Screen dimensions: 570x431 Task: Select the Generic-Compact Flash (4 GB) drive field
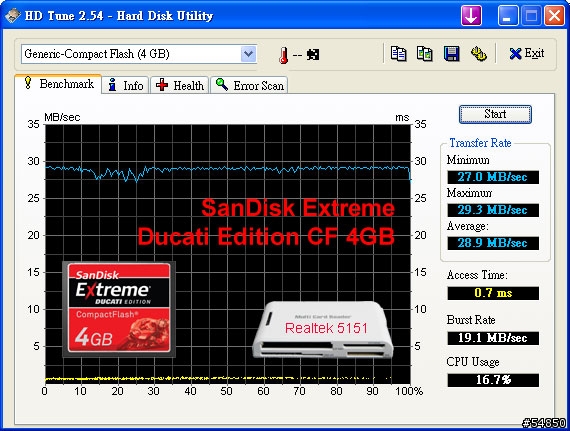(x=139, y=54)
